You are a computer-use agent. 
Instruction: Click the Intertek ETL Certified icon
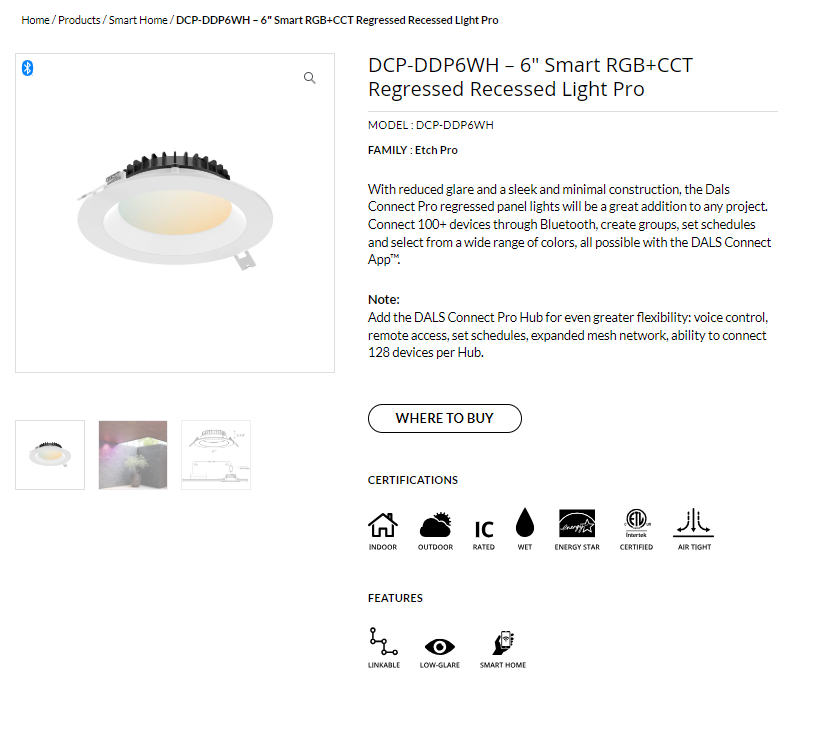pyautogui.click(x=636, y=524)
